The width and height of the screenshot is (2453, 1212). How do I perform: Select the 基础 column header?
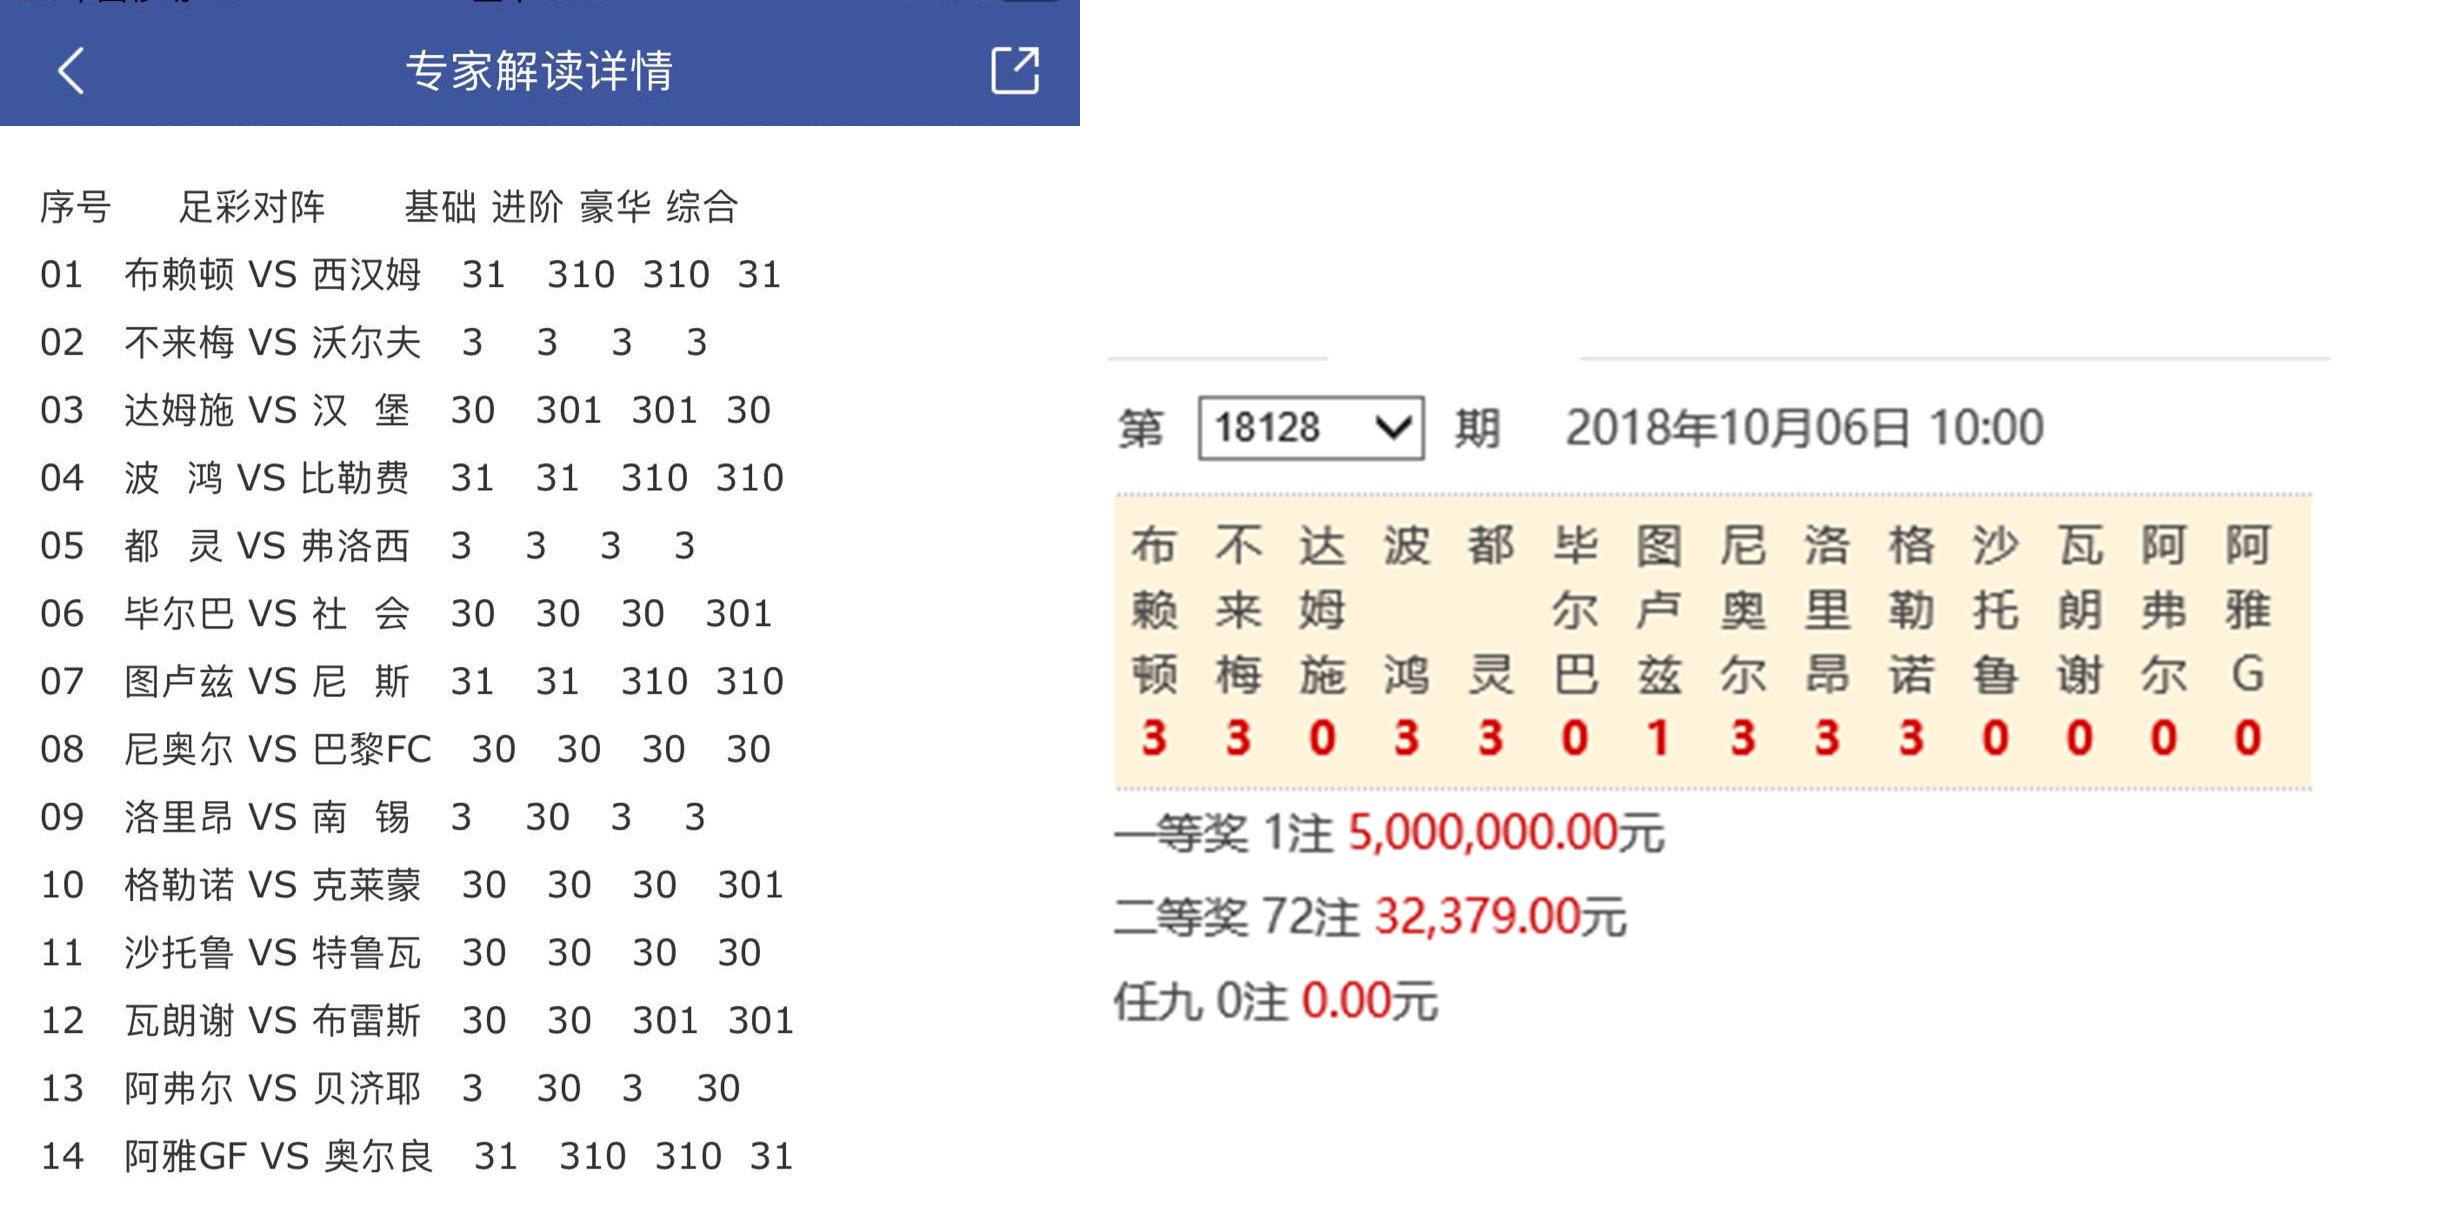[x=440, y=207]
